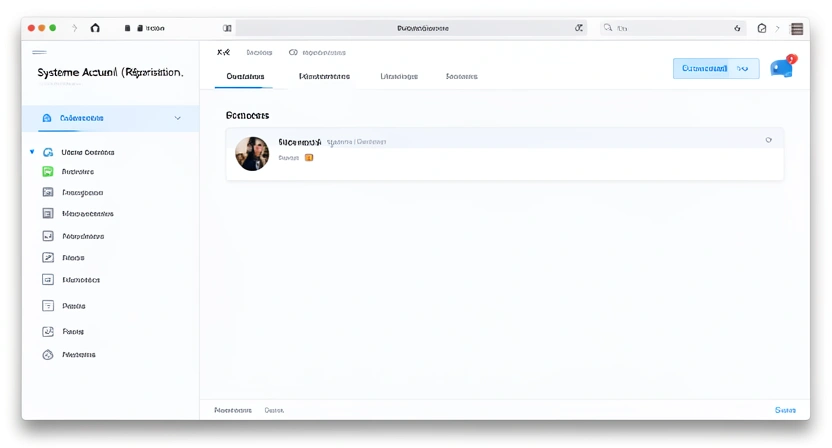Click the pencil-edit icon in the sidebar tree
832x448 pixels.
pyautogui.click(x=48, y=257)
